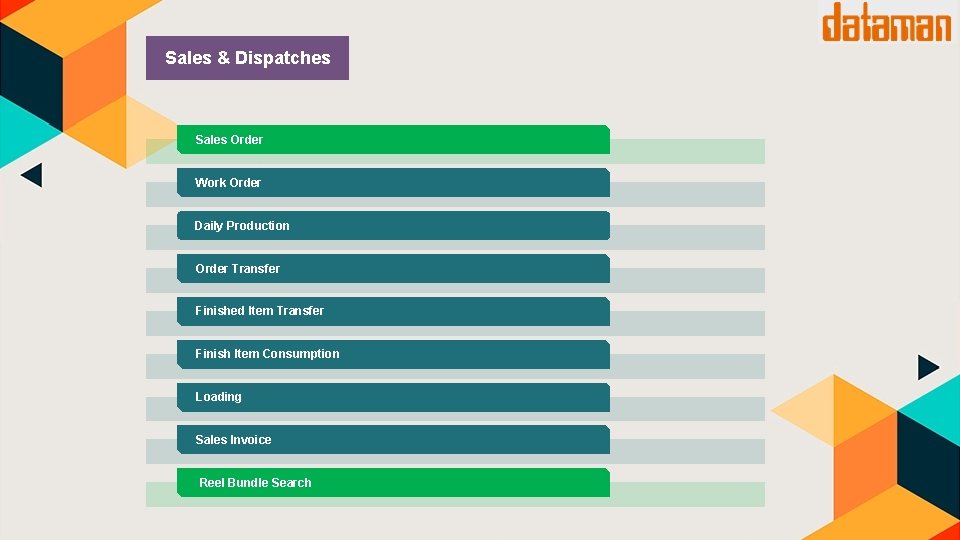Click pale green strip right of Reel Bundle Search
Image resolution: width=960 pixels, height=540 pixels.
coord(687,494)
